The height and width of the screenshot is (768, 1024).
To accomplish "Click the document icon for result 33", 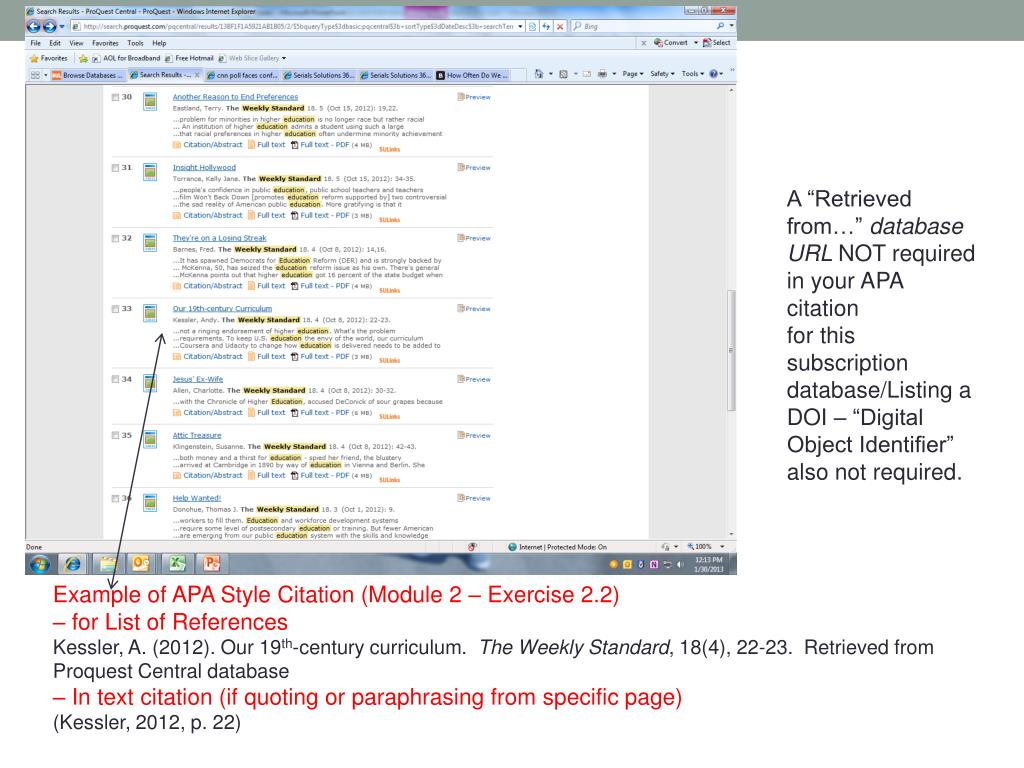I will [150, 313].
